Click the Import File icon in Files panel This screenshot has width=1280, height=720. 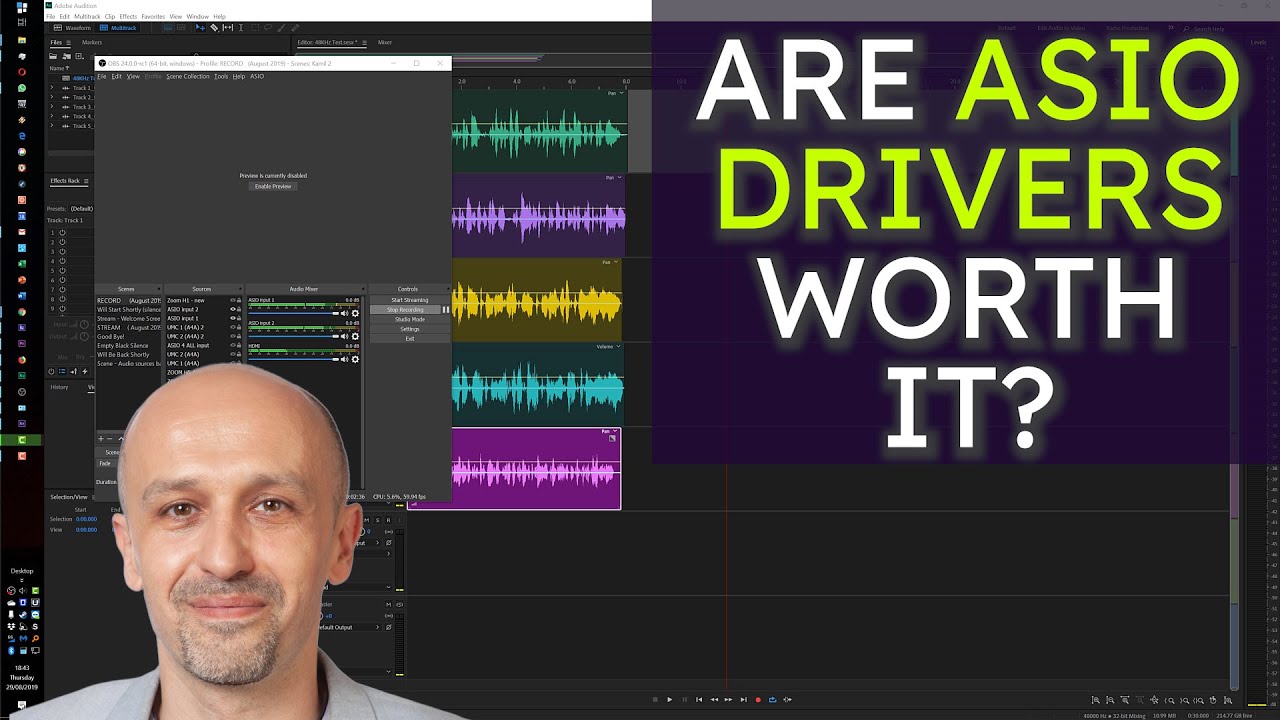[x=66, y=56]
